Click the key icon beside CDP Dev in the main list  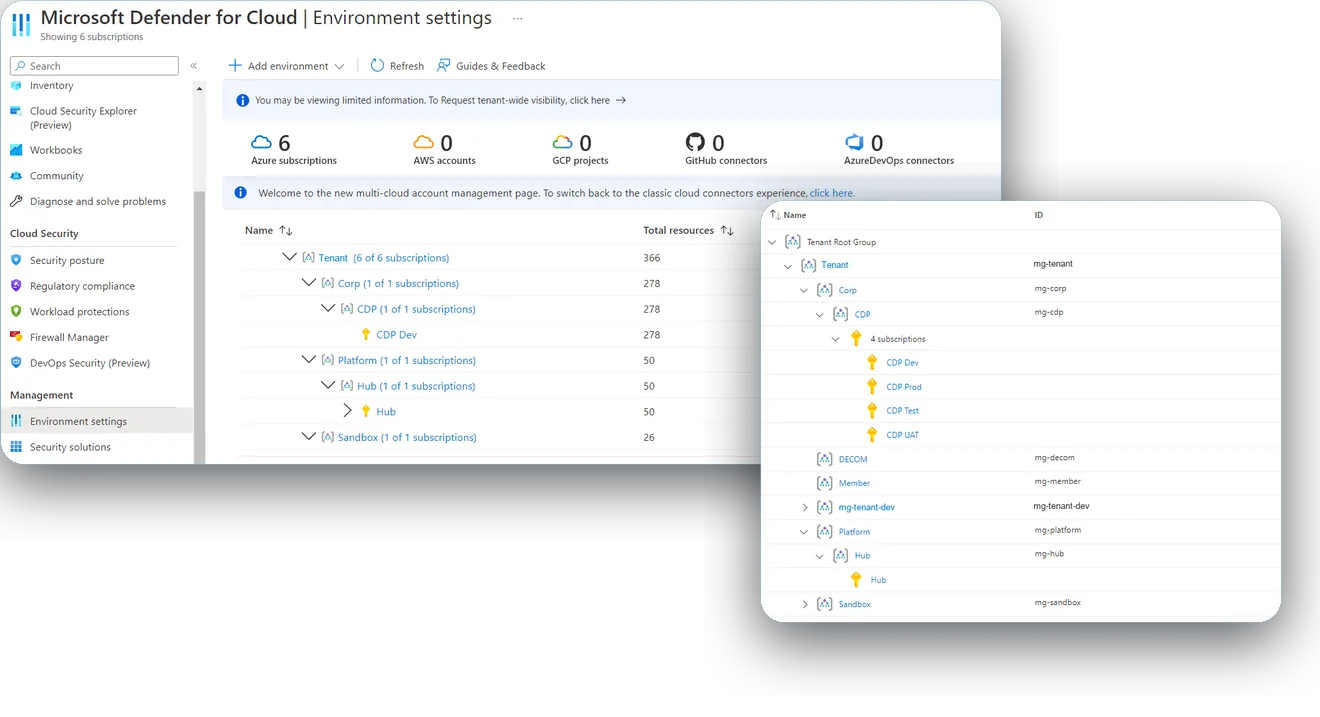click(x=366, y=335)
